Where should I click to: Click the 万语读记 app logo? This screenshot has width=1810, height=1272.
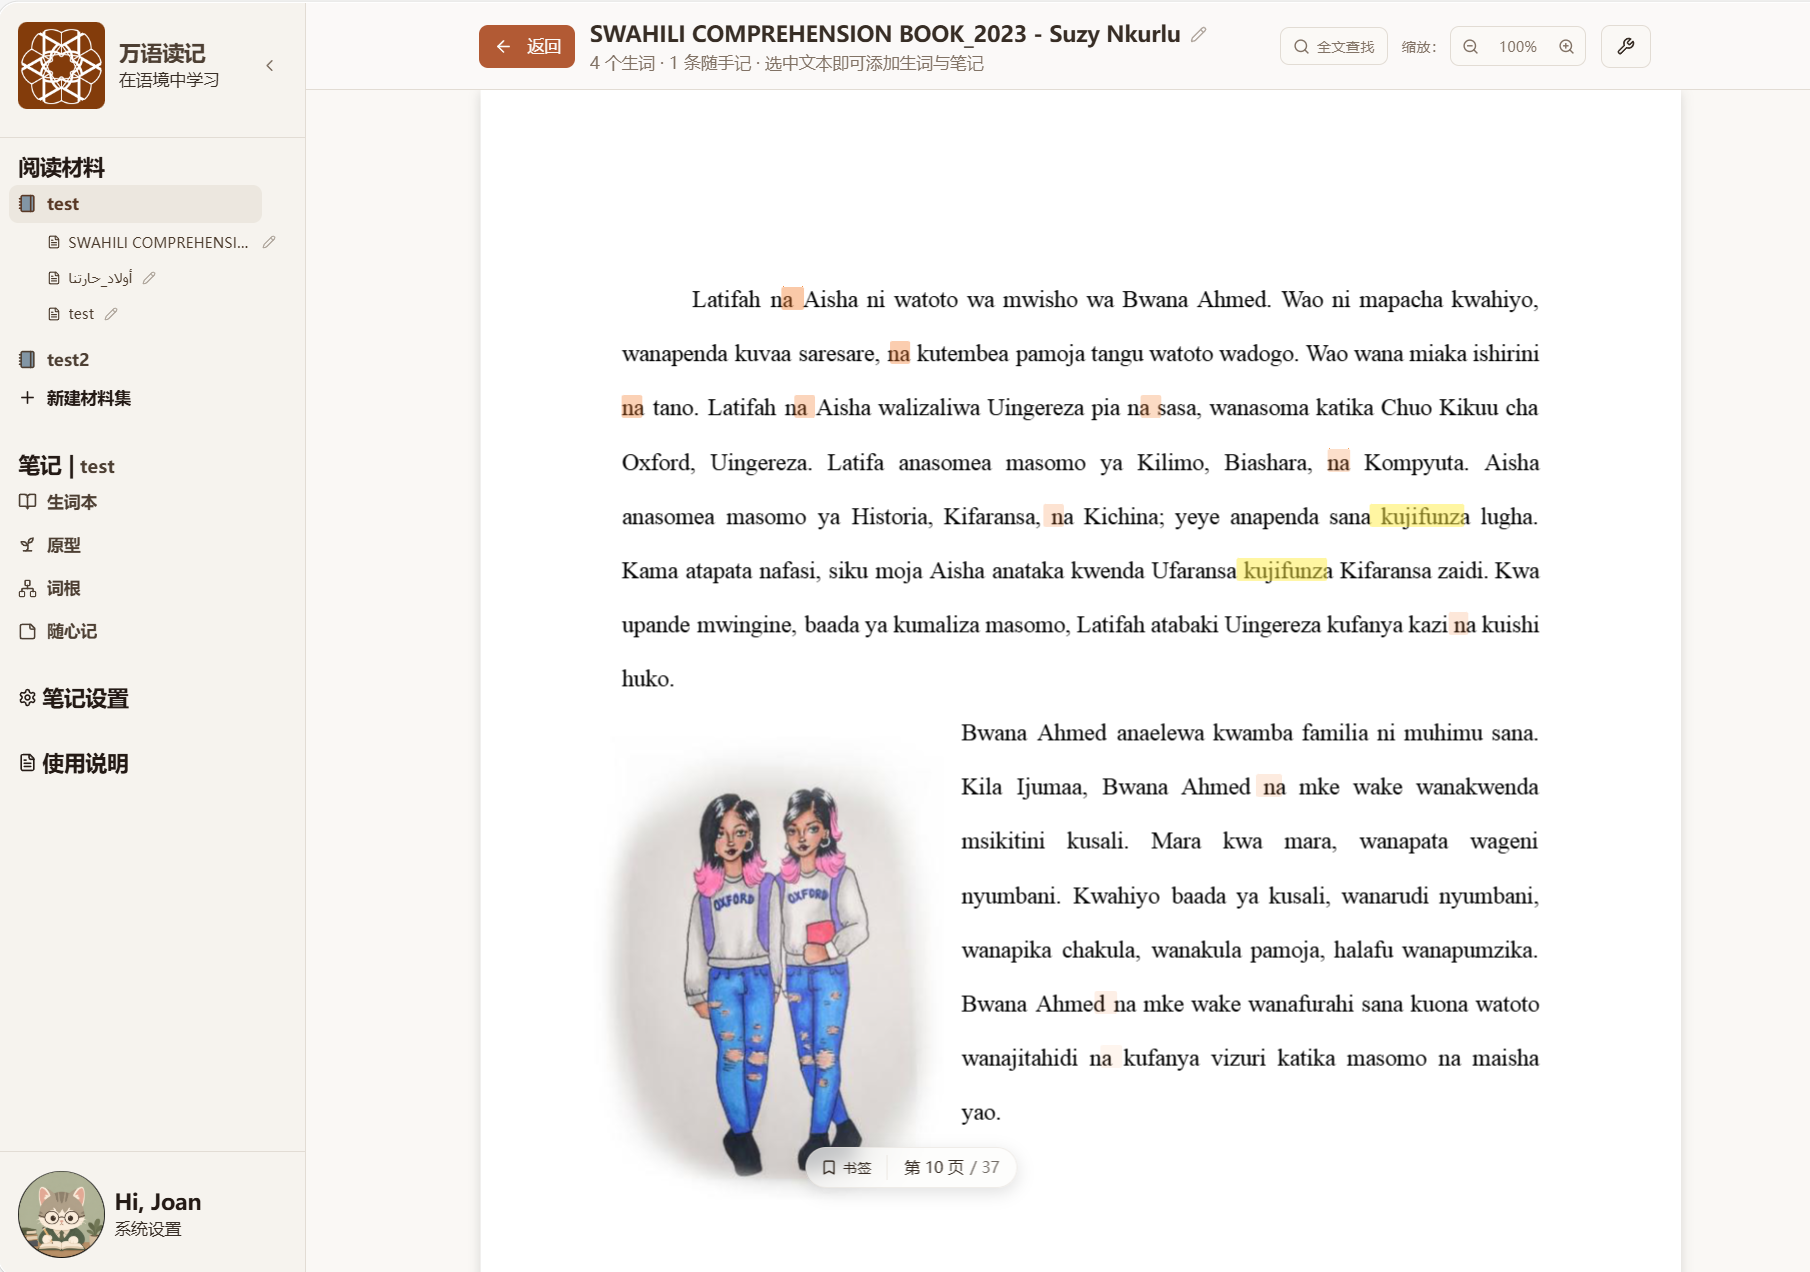[61, 65]
